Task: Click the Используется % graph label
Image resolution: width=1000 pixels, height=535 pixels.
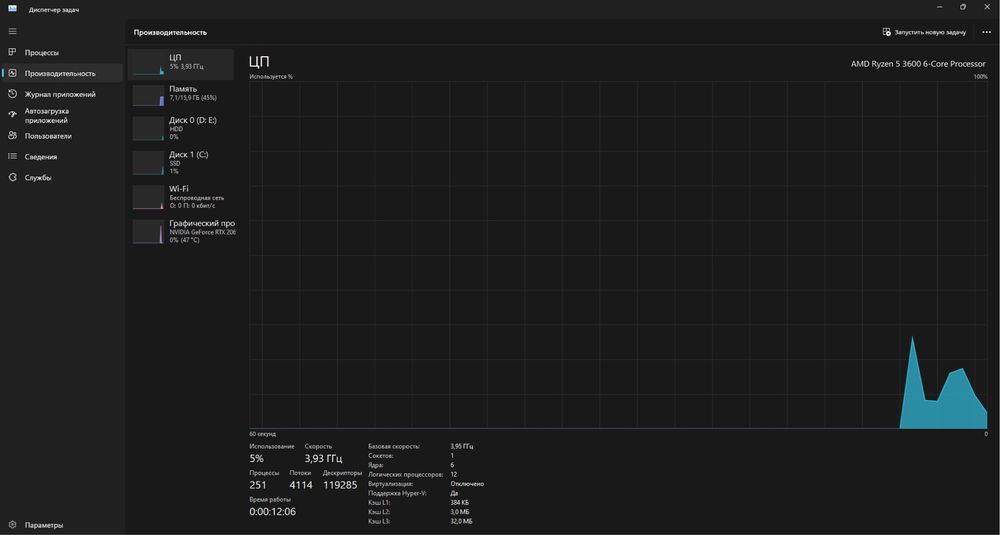Action: tap(271, 77)
